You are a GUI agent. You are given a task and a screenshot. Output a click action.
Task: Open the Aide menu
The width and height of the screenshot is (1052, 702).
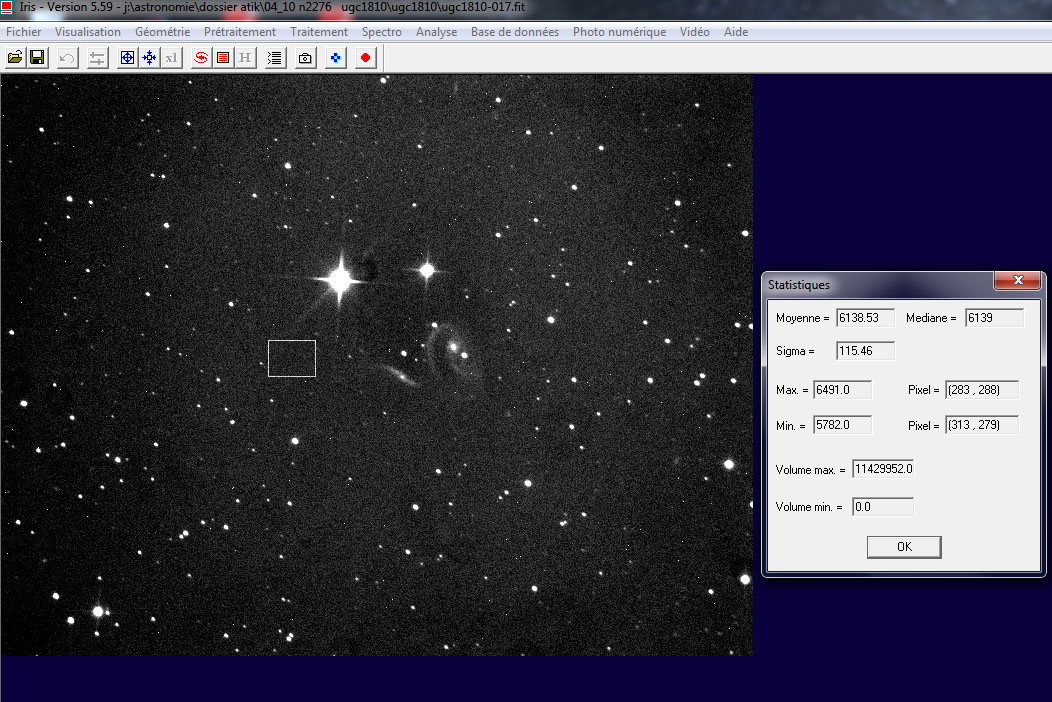pyautogui.click(x=736, y=32)
